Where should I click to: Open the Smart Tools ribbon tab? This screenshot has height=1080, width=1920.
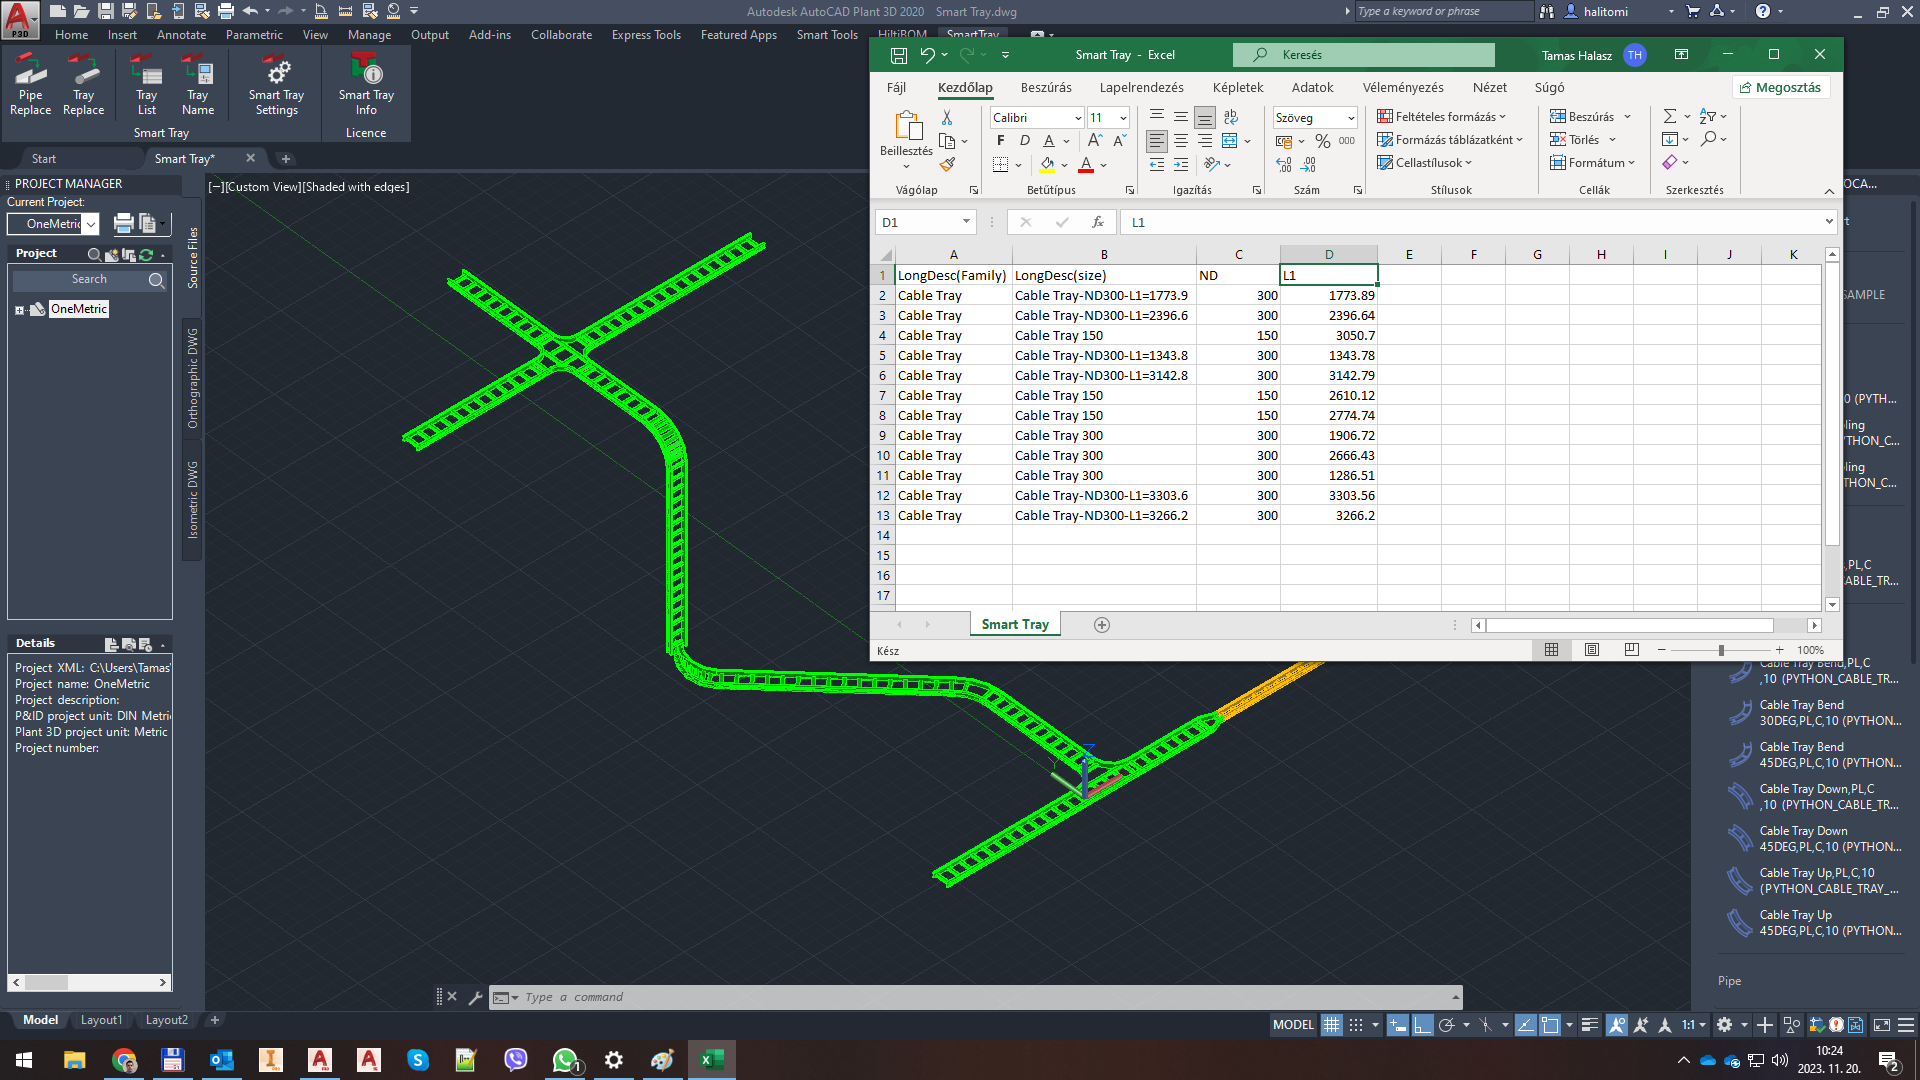(827, 35)
